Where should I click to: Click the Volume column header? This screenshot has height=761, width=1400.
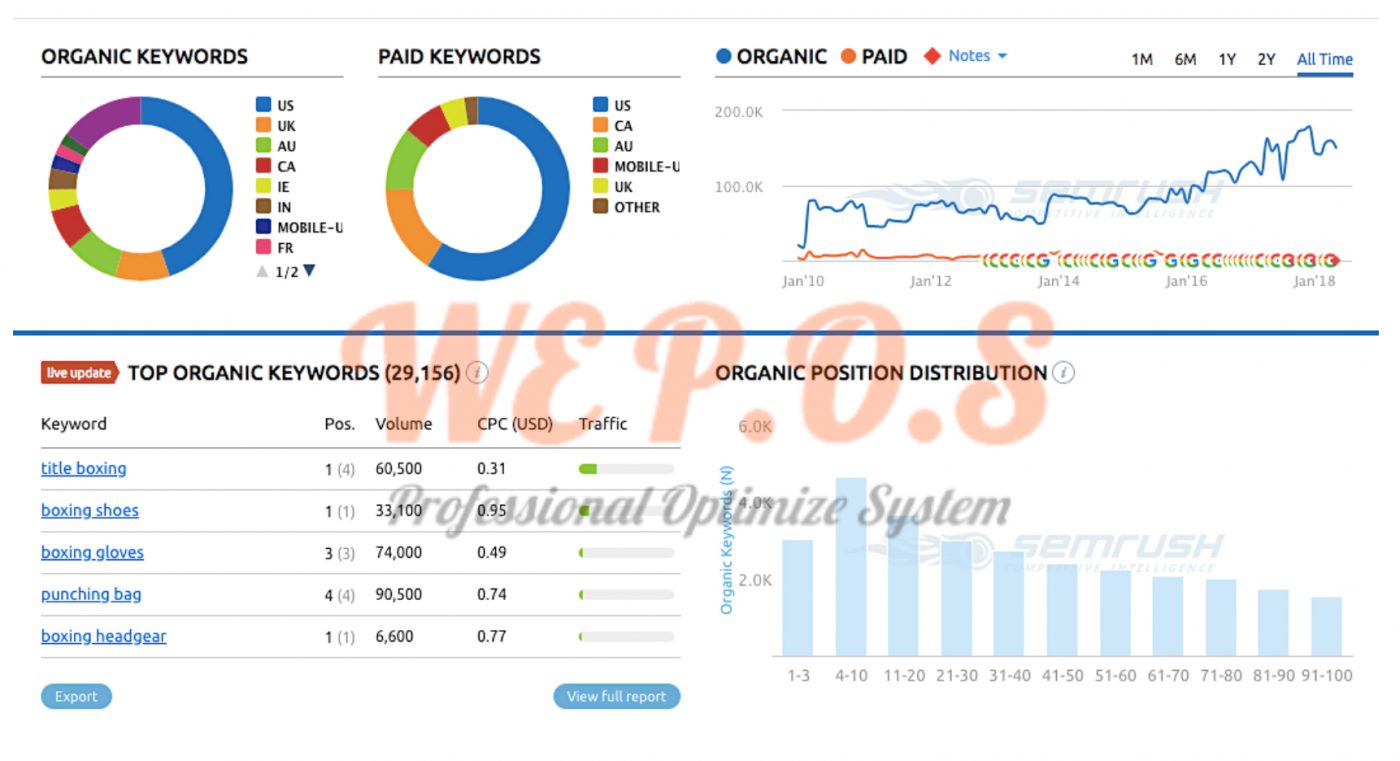[404, 424]
